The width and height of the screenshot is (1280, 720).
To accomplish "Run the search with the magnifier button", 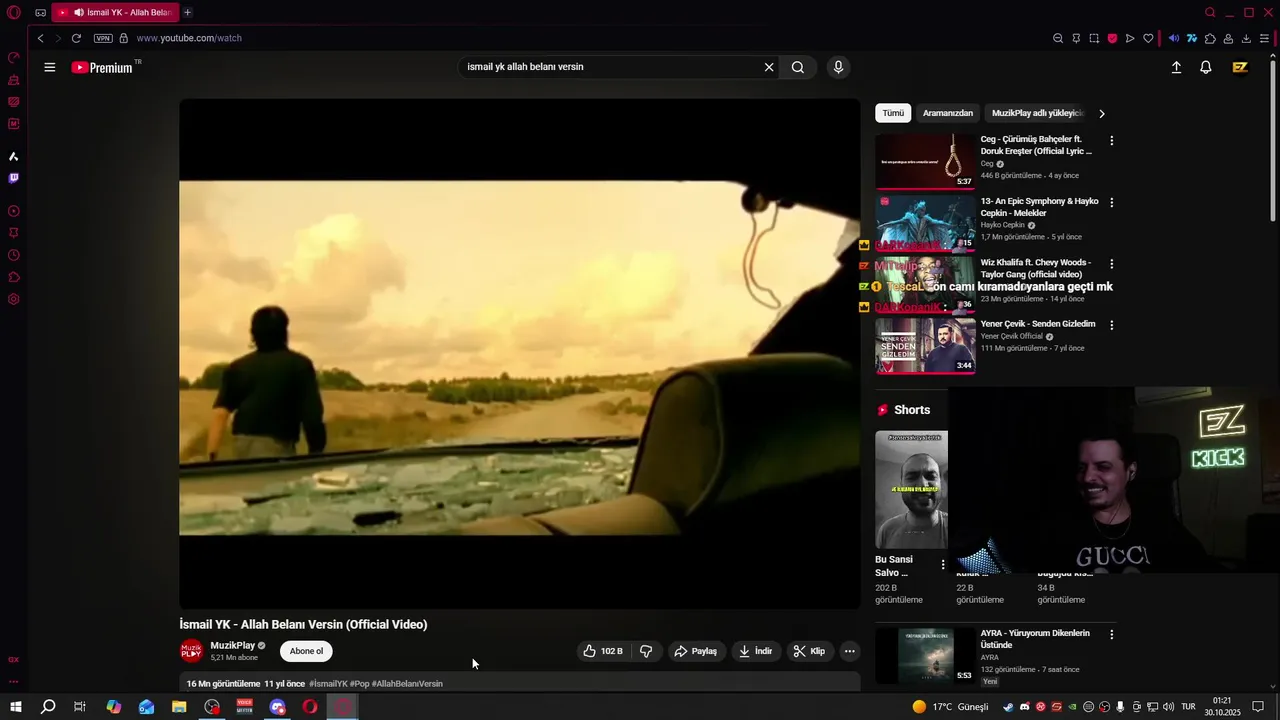I will (x=798, y=67).
